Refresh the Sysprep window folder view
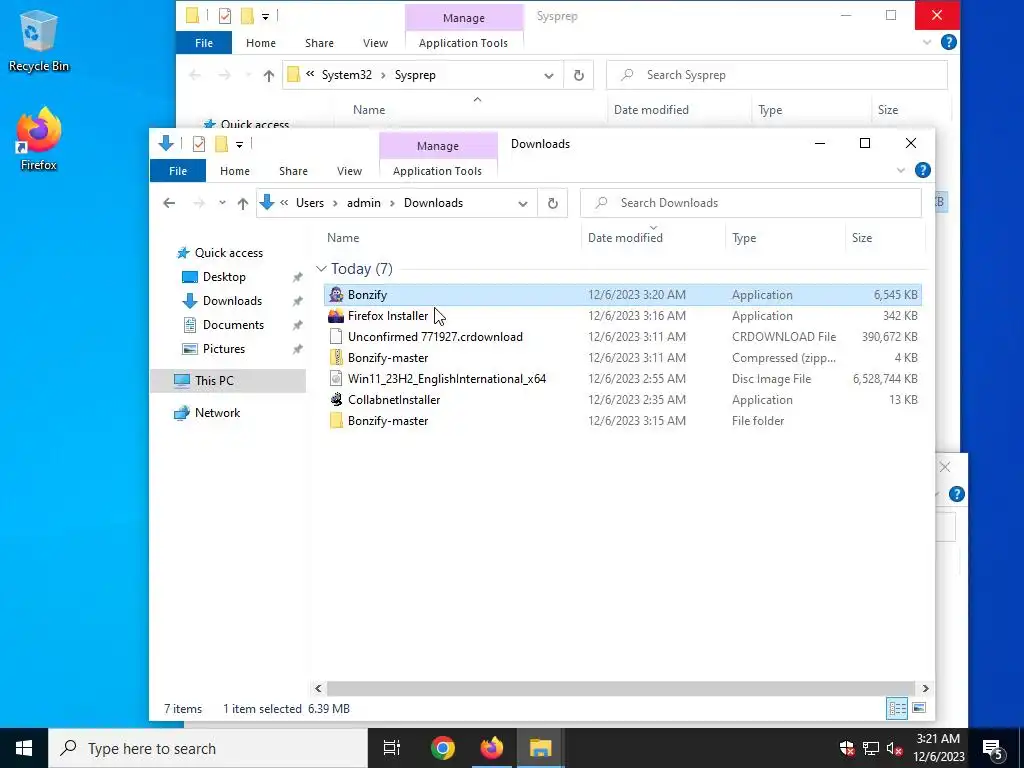This screenshot has width=1024, height=768. [579, 75]
